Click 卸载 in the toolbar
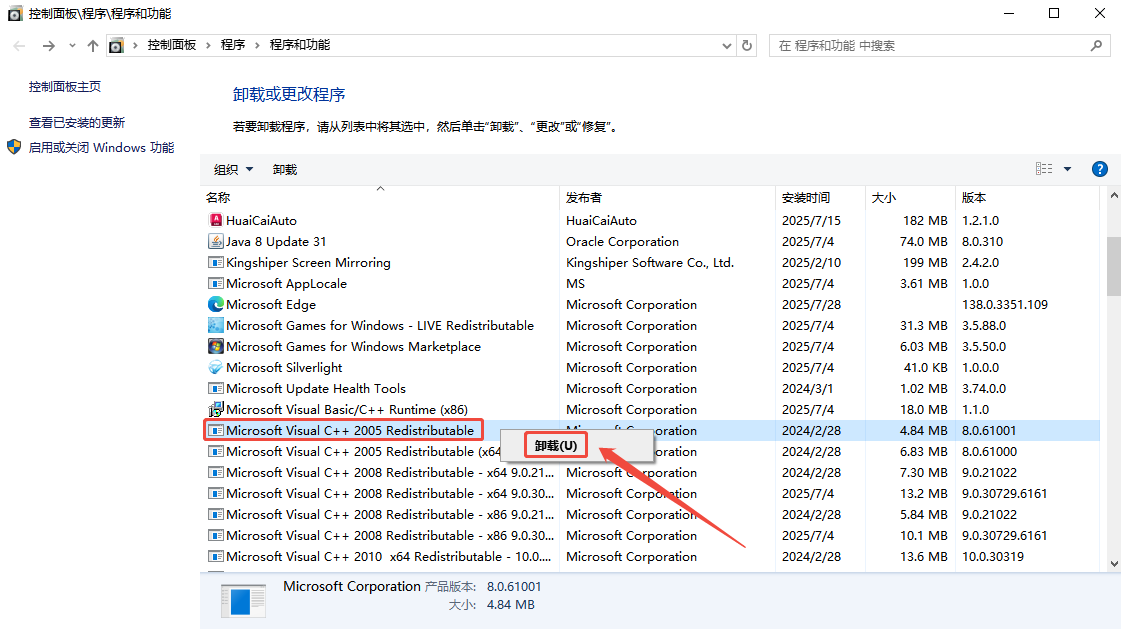 [x=285, y=169]
